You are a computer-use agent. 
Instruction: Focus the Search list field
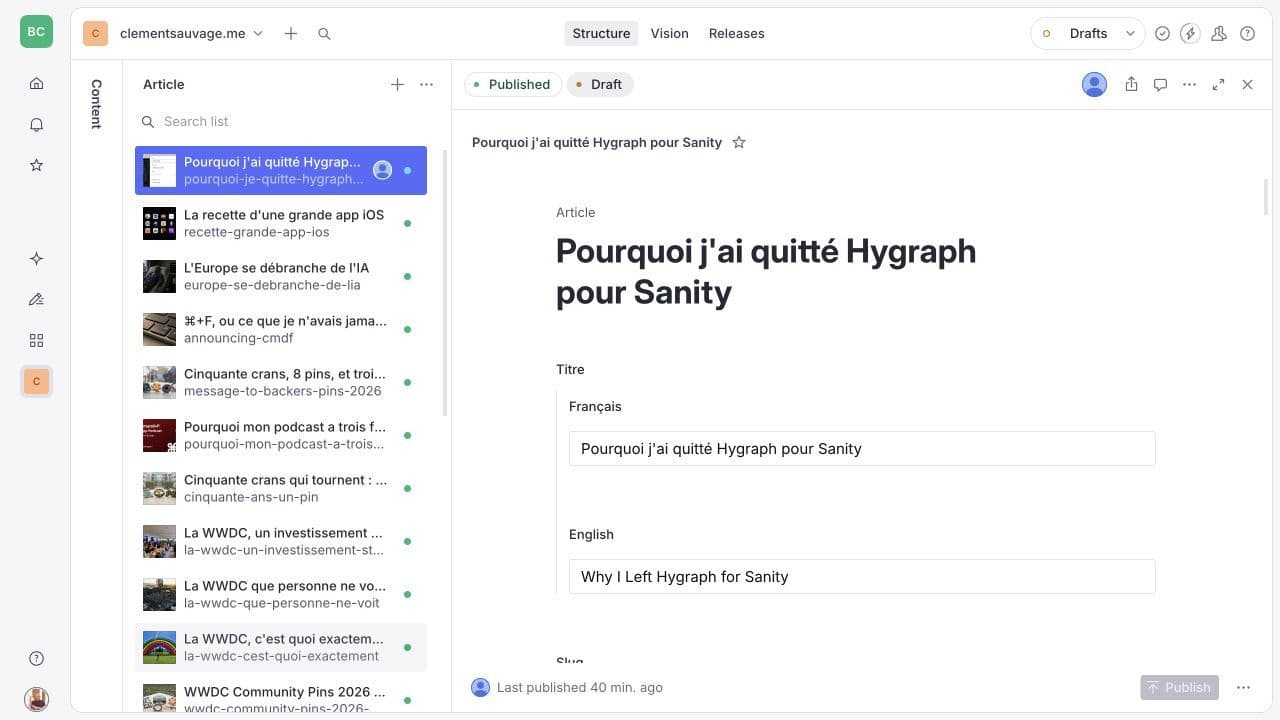[x=287, y=121]
